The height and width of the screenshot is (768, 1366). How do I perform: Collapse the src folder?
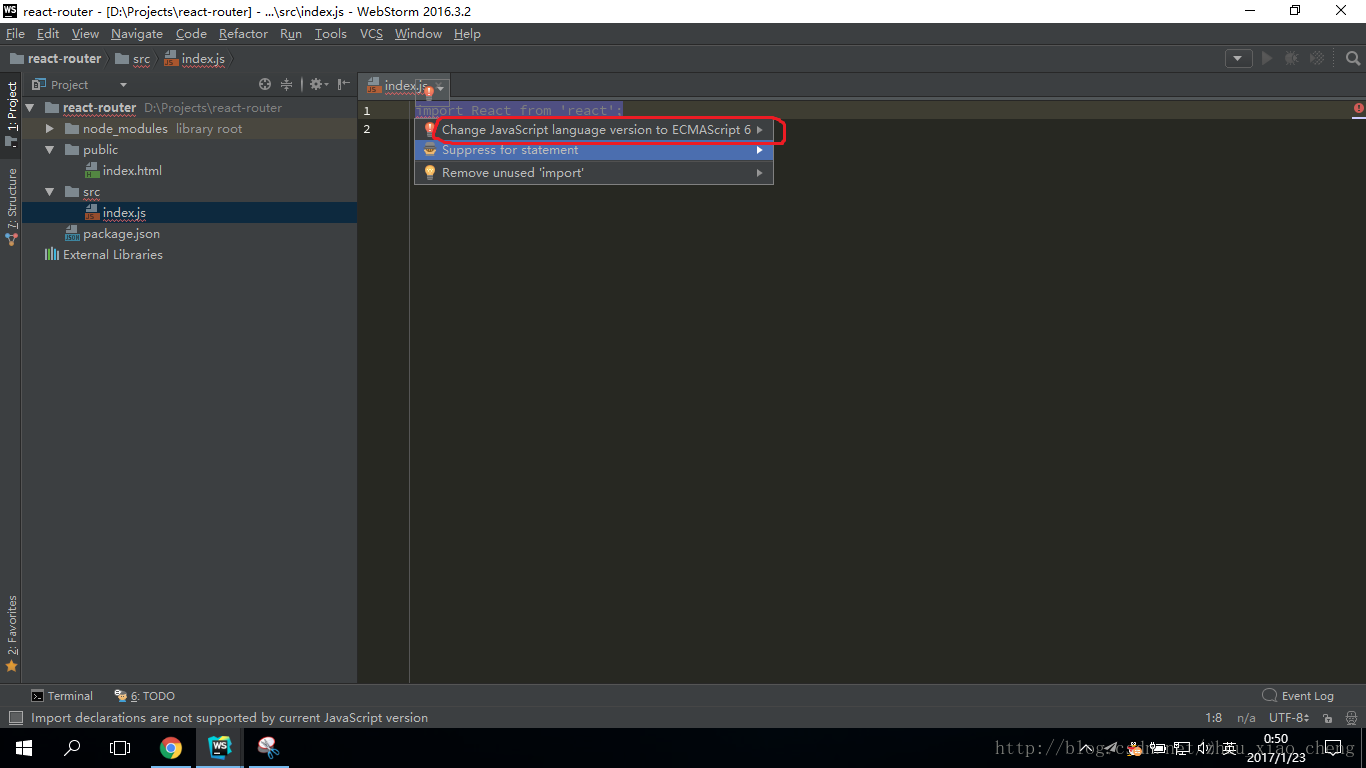[x=50, y=192]
